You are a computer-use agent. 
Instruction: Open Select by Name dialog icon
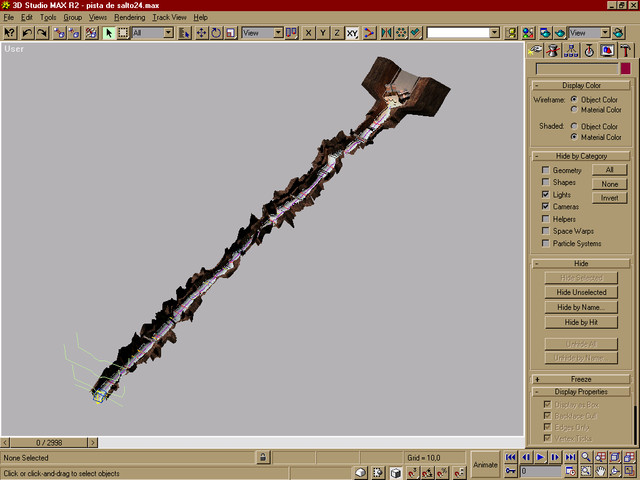(x=184, y=33)
